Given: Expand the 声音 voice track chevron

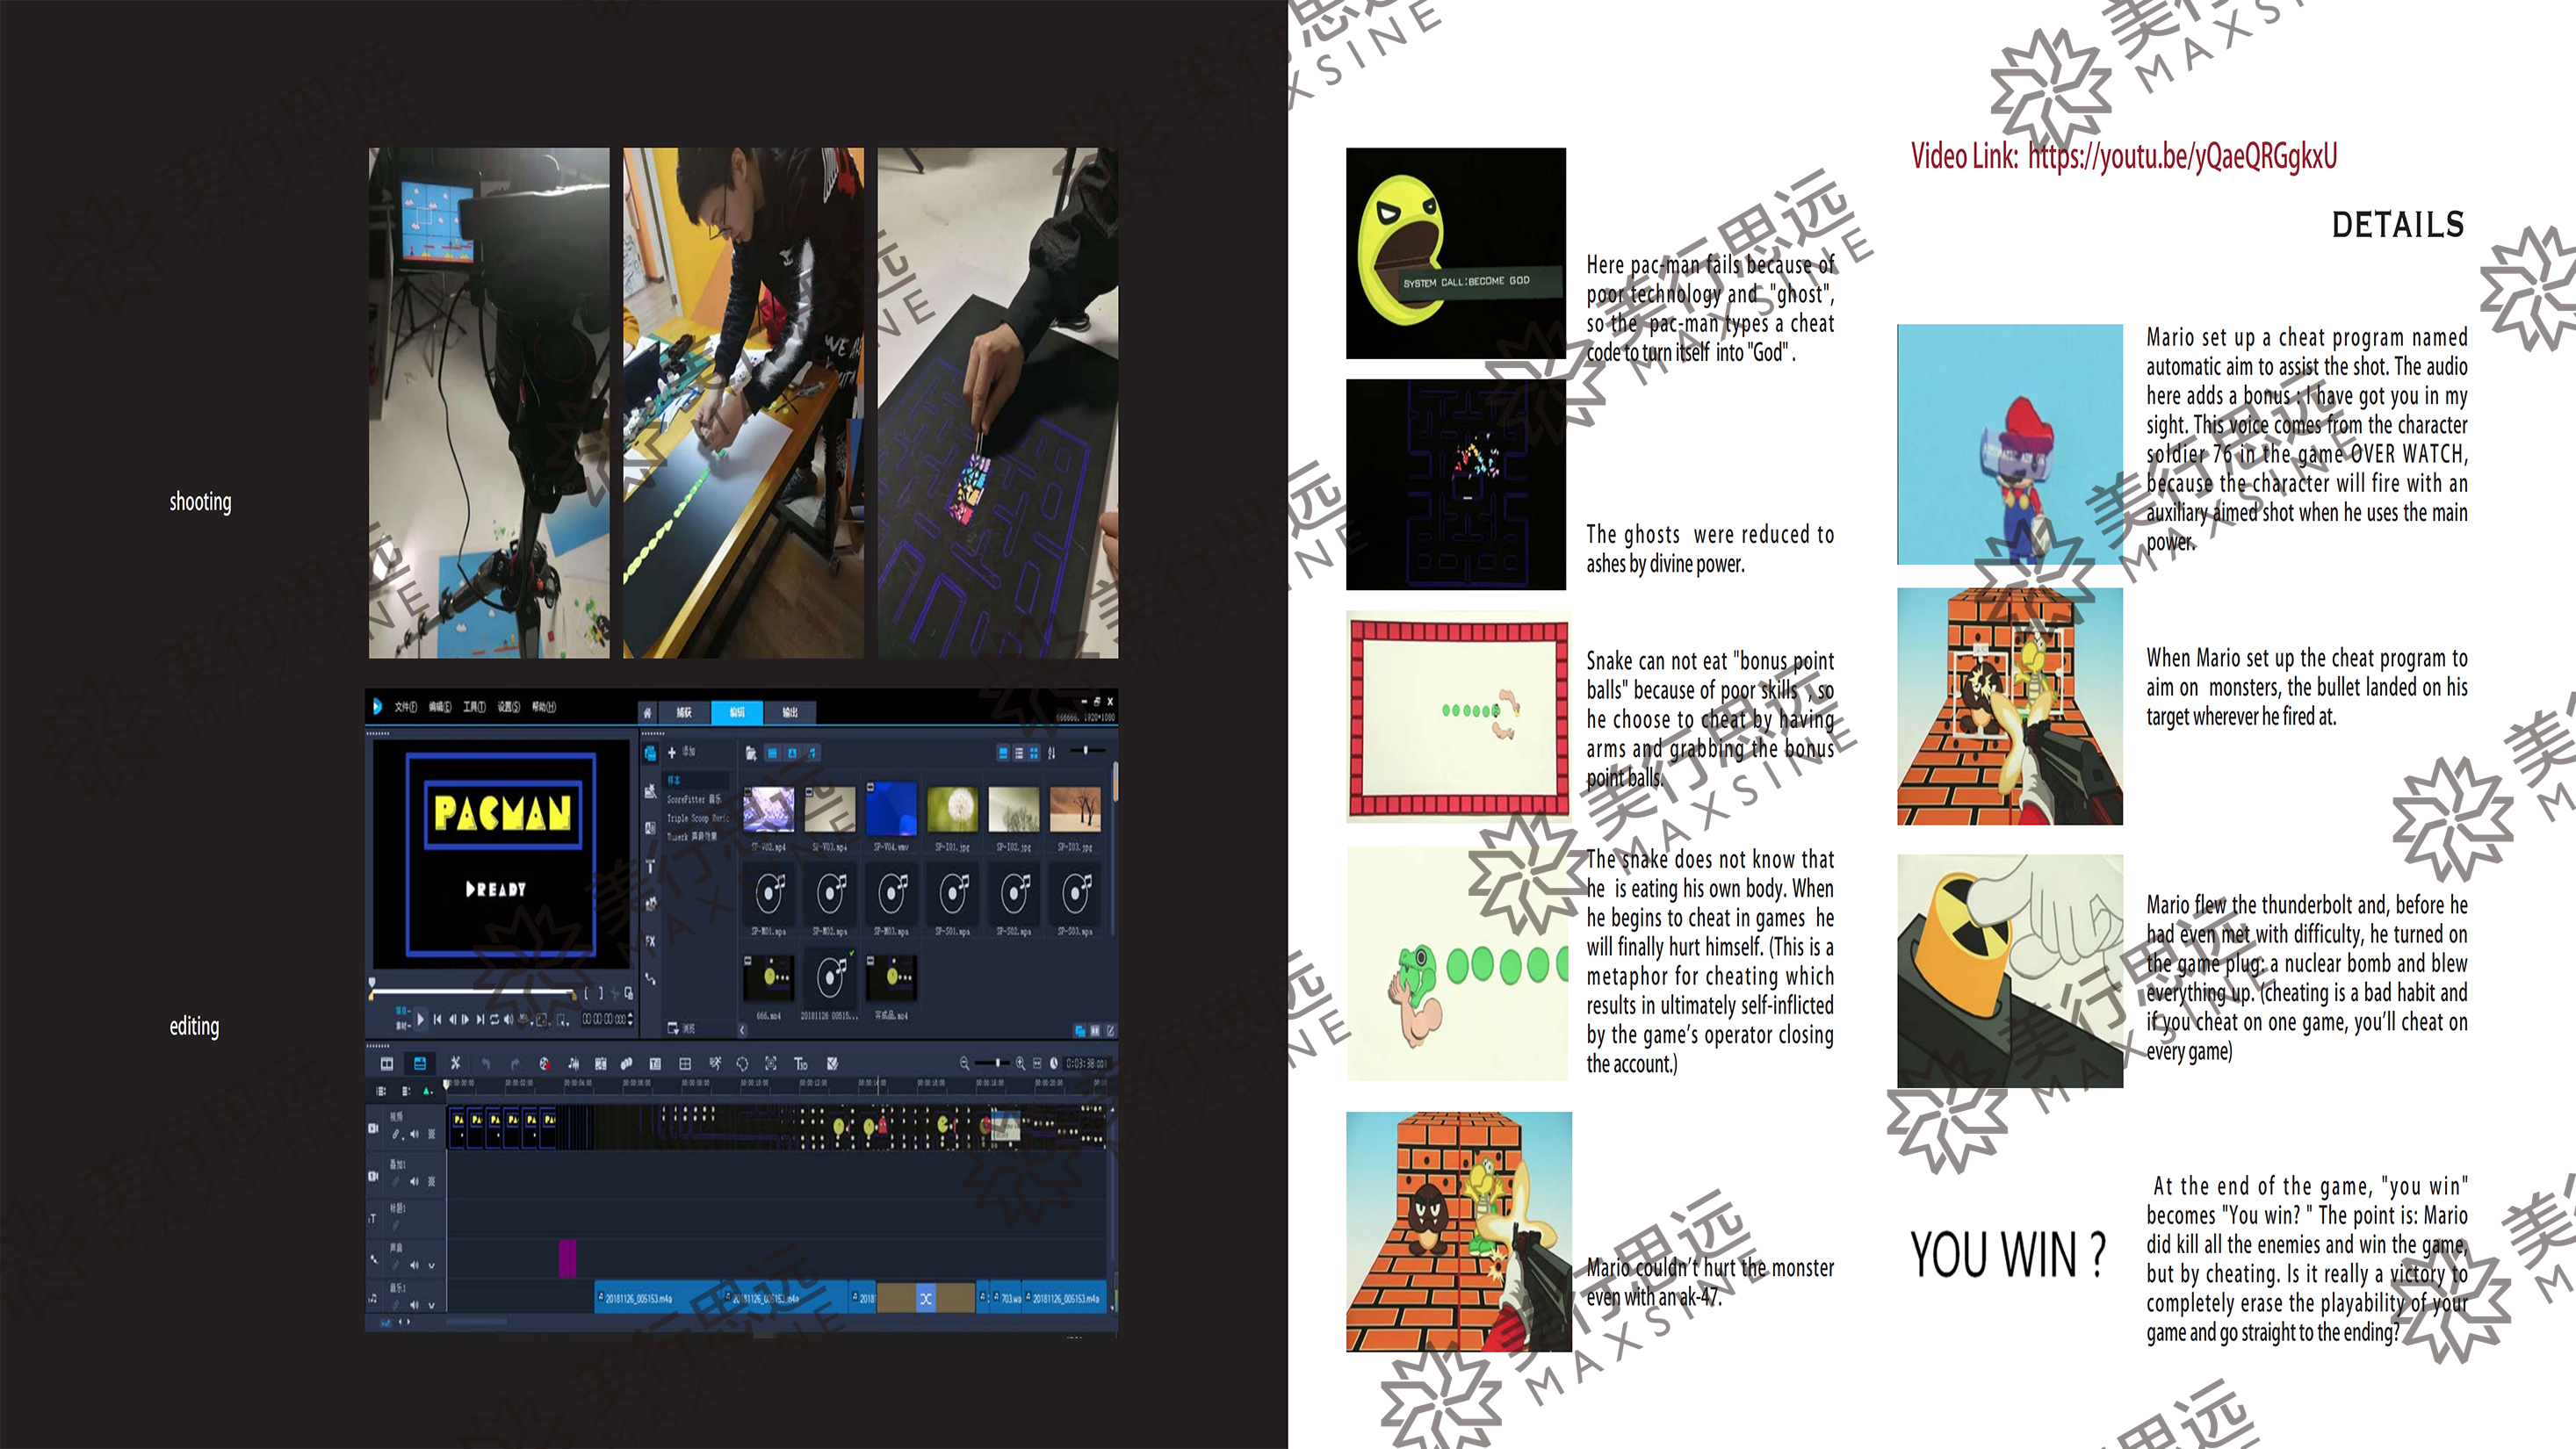Looking at the screenshot, I should [432, 1266].
